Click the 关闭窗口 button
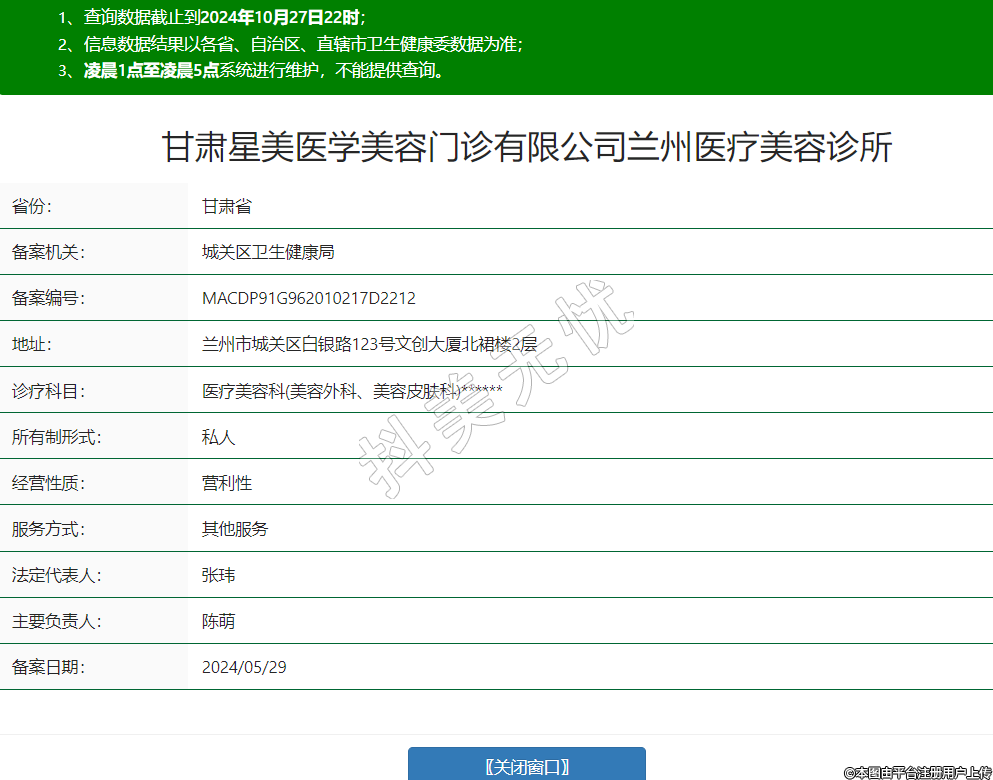Viewport: 993px width, 780px height. (526, 766)
